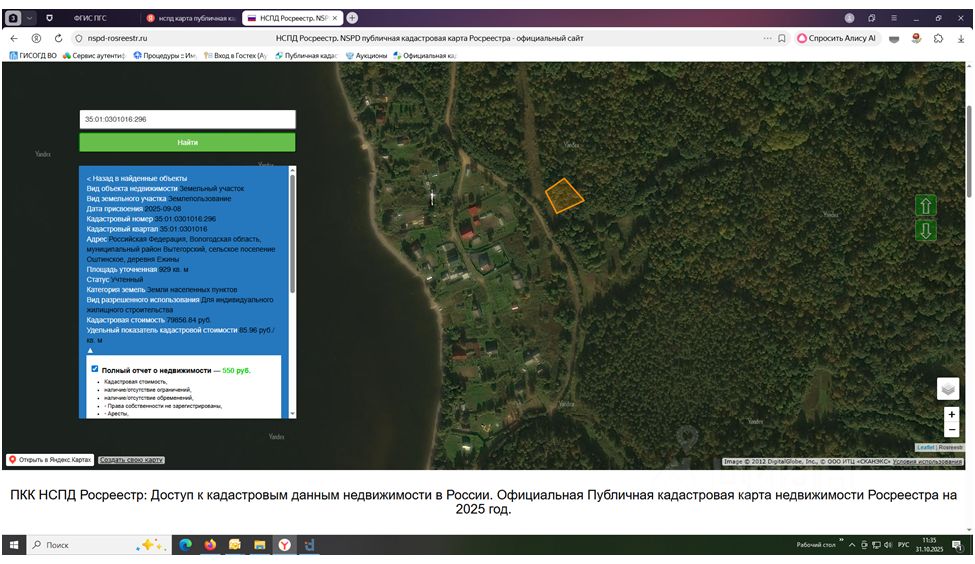
Task: Collapse panel with white triangle arrow
Action: (x=90, y=351)
